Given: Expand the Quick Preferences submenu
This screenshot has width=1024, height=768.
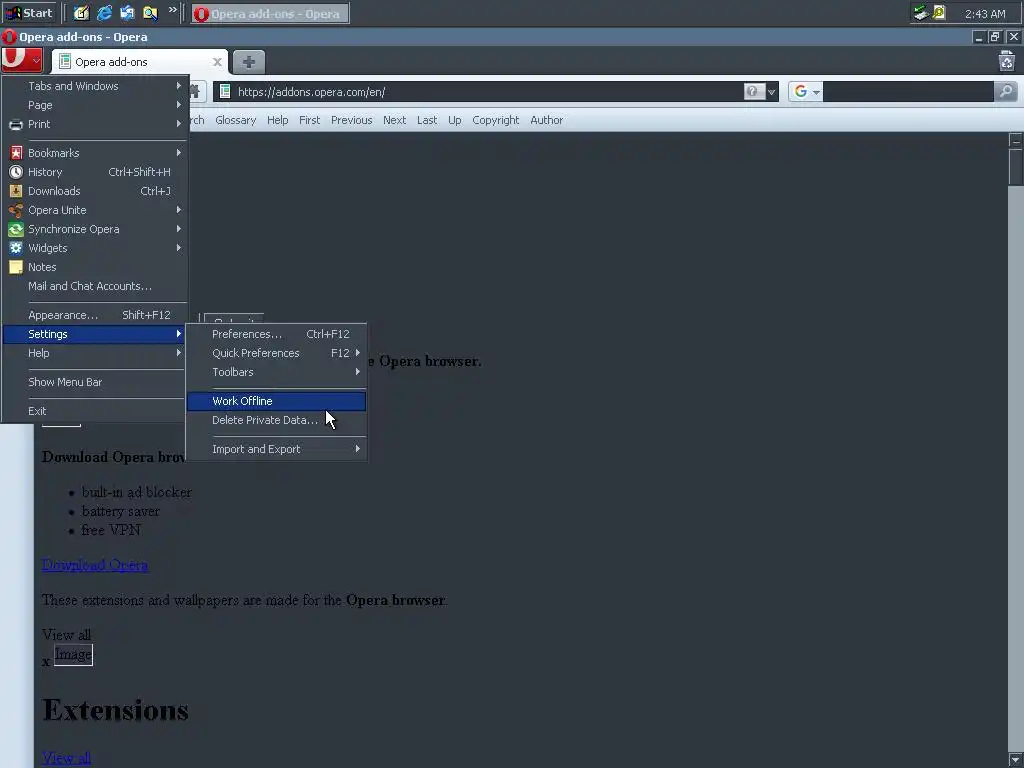Looking at the screenshot, I should coord(276,353).
